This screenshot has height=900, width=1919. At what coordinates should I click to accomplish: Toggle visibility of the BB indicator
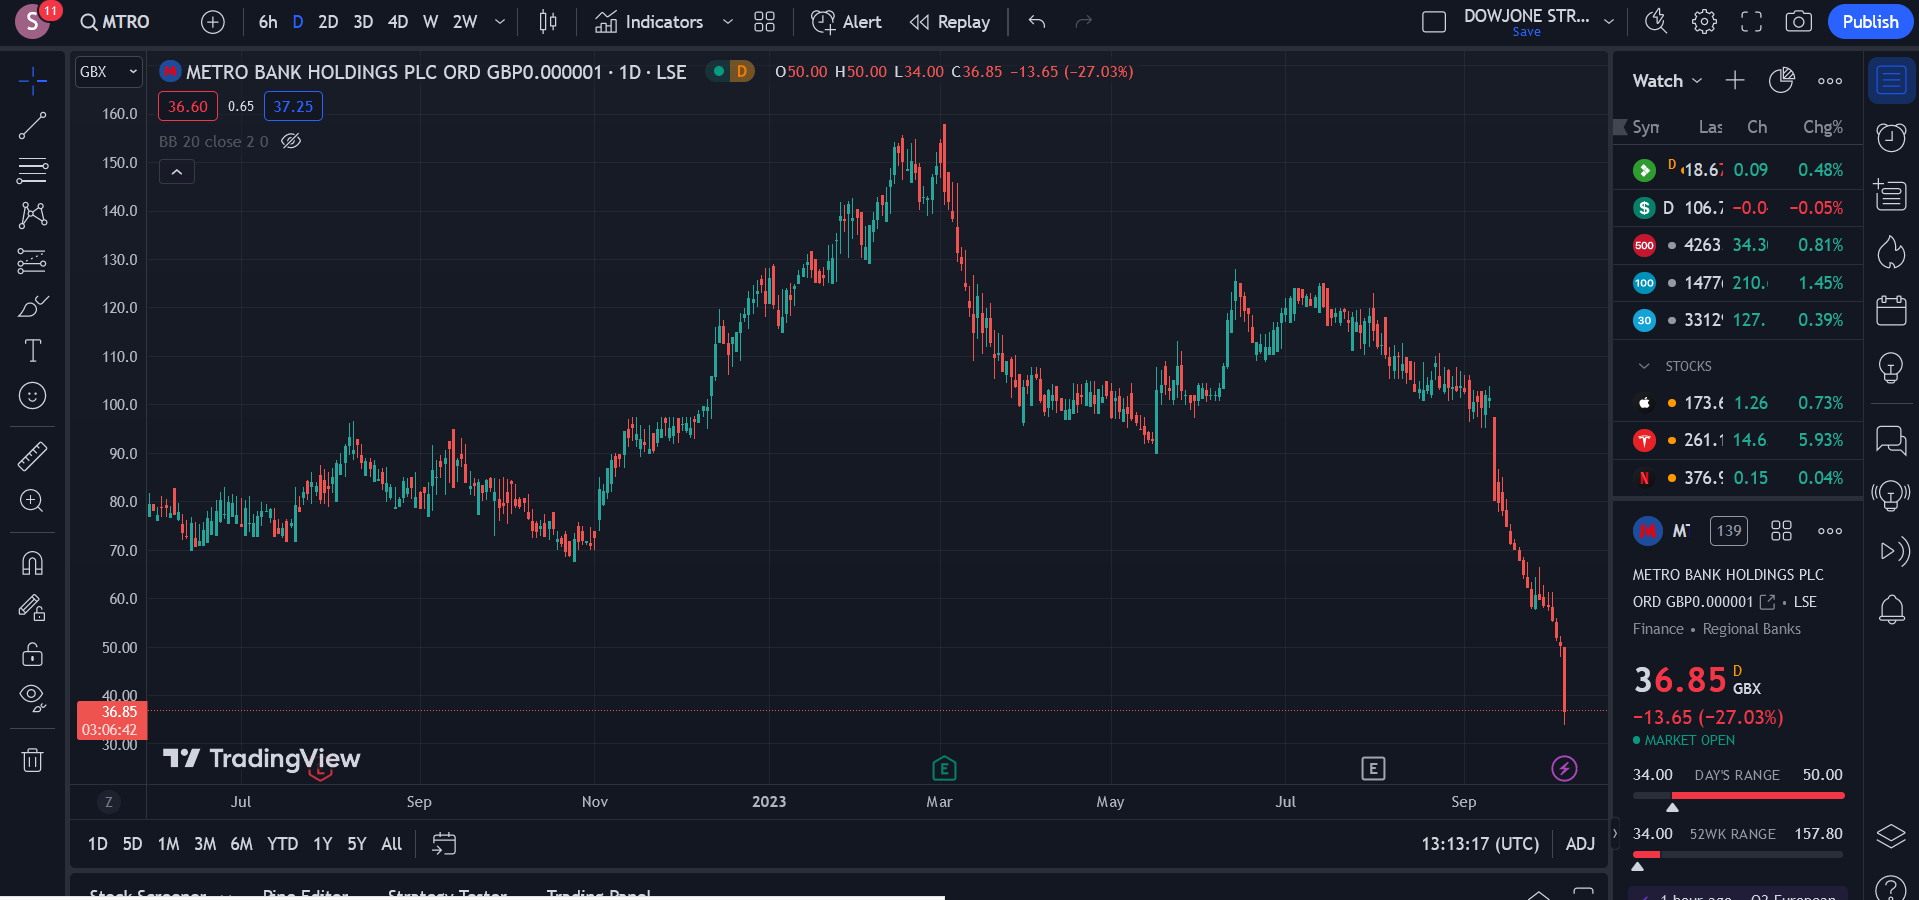click(x=291, y=141)
